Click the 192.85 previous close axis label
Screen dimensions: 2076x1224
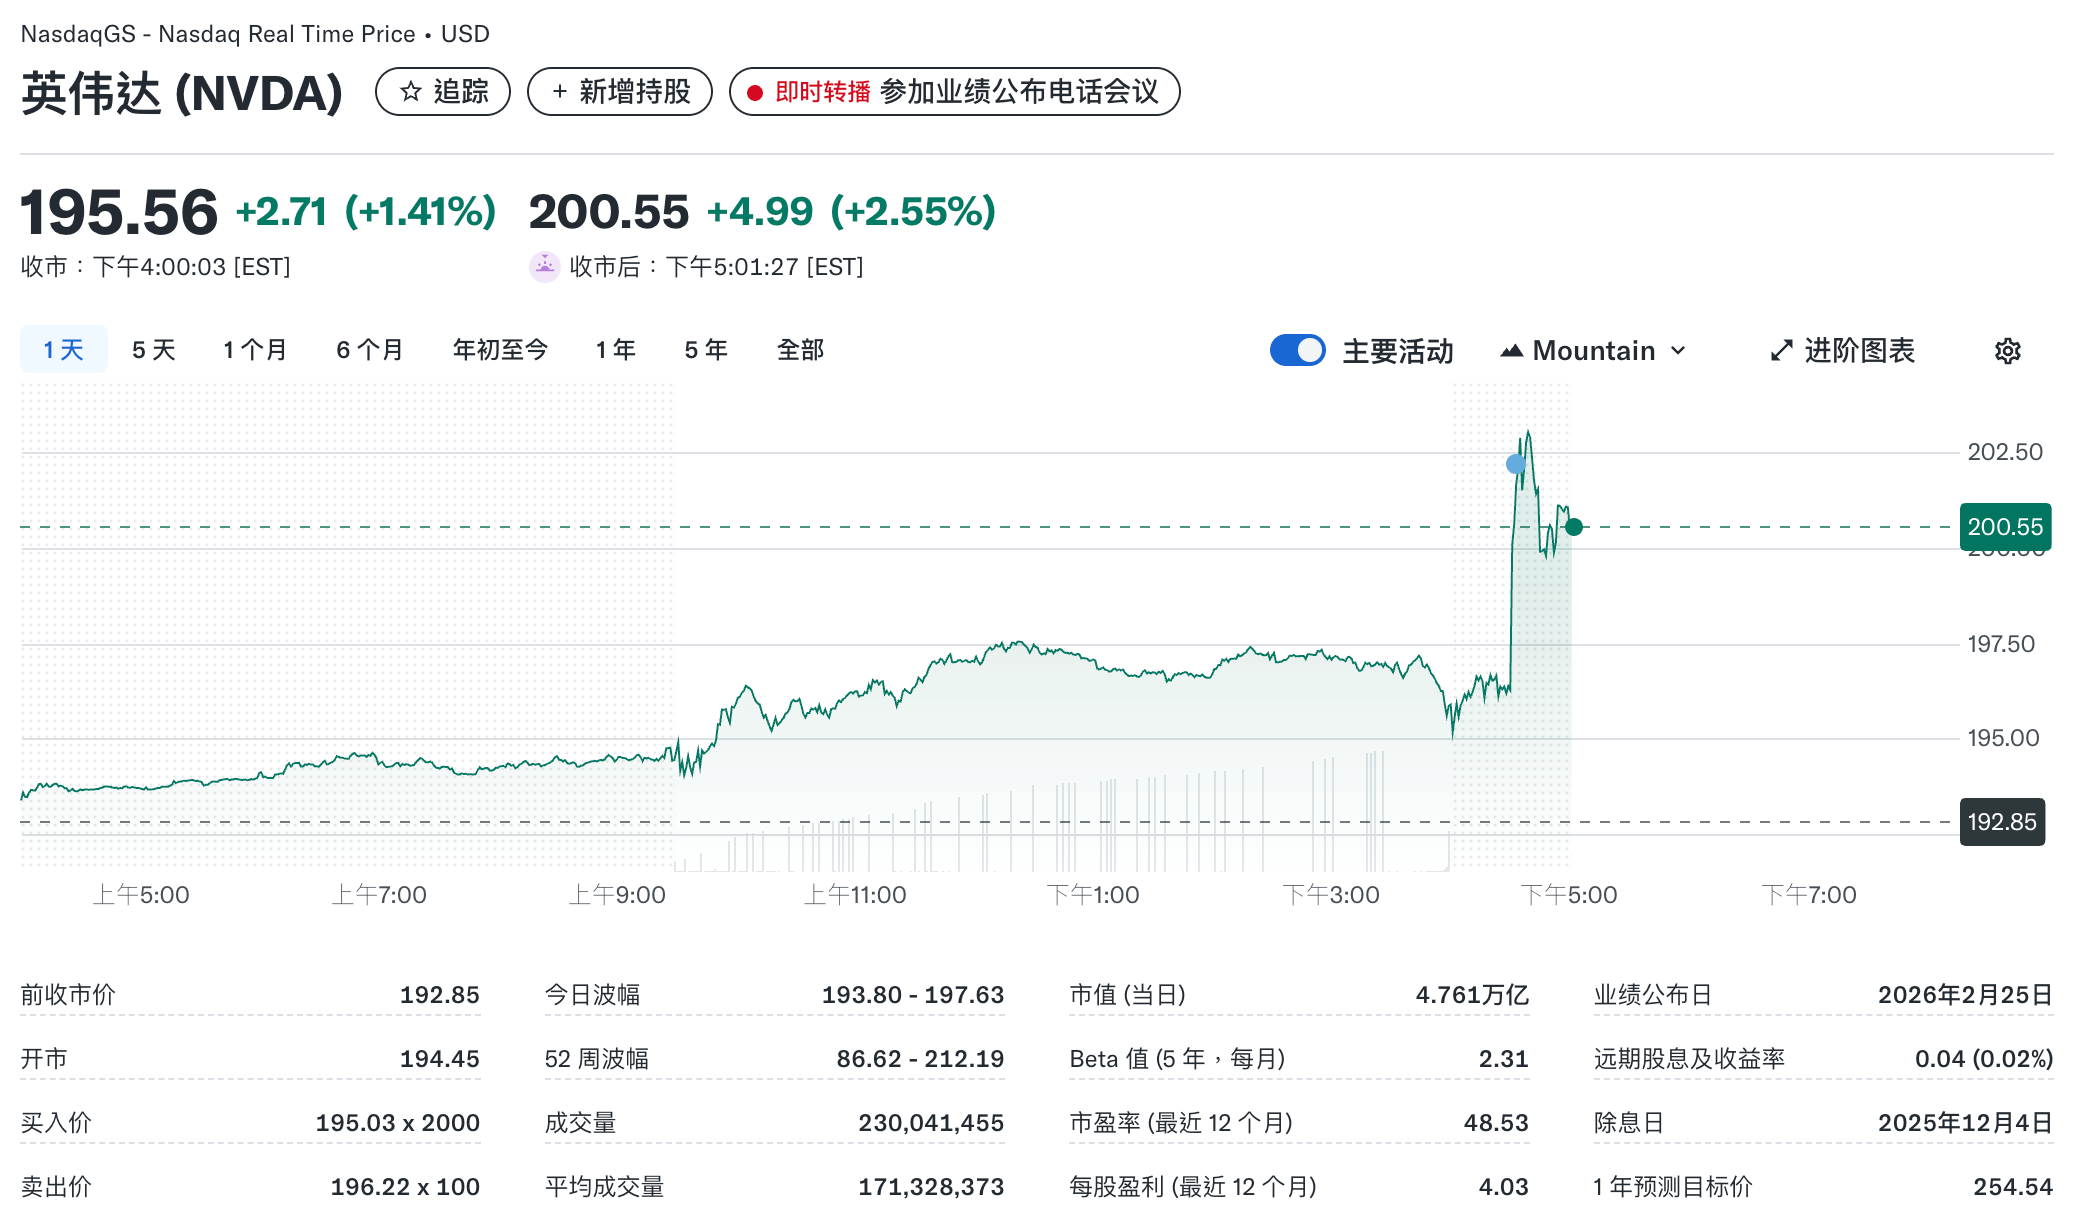(2001, 822)
